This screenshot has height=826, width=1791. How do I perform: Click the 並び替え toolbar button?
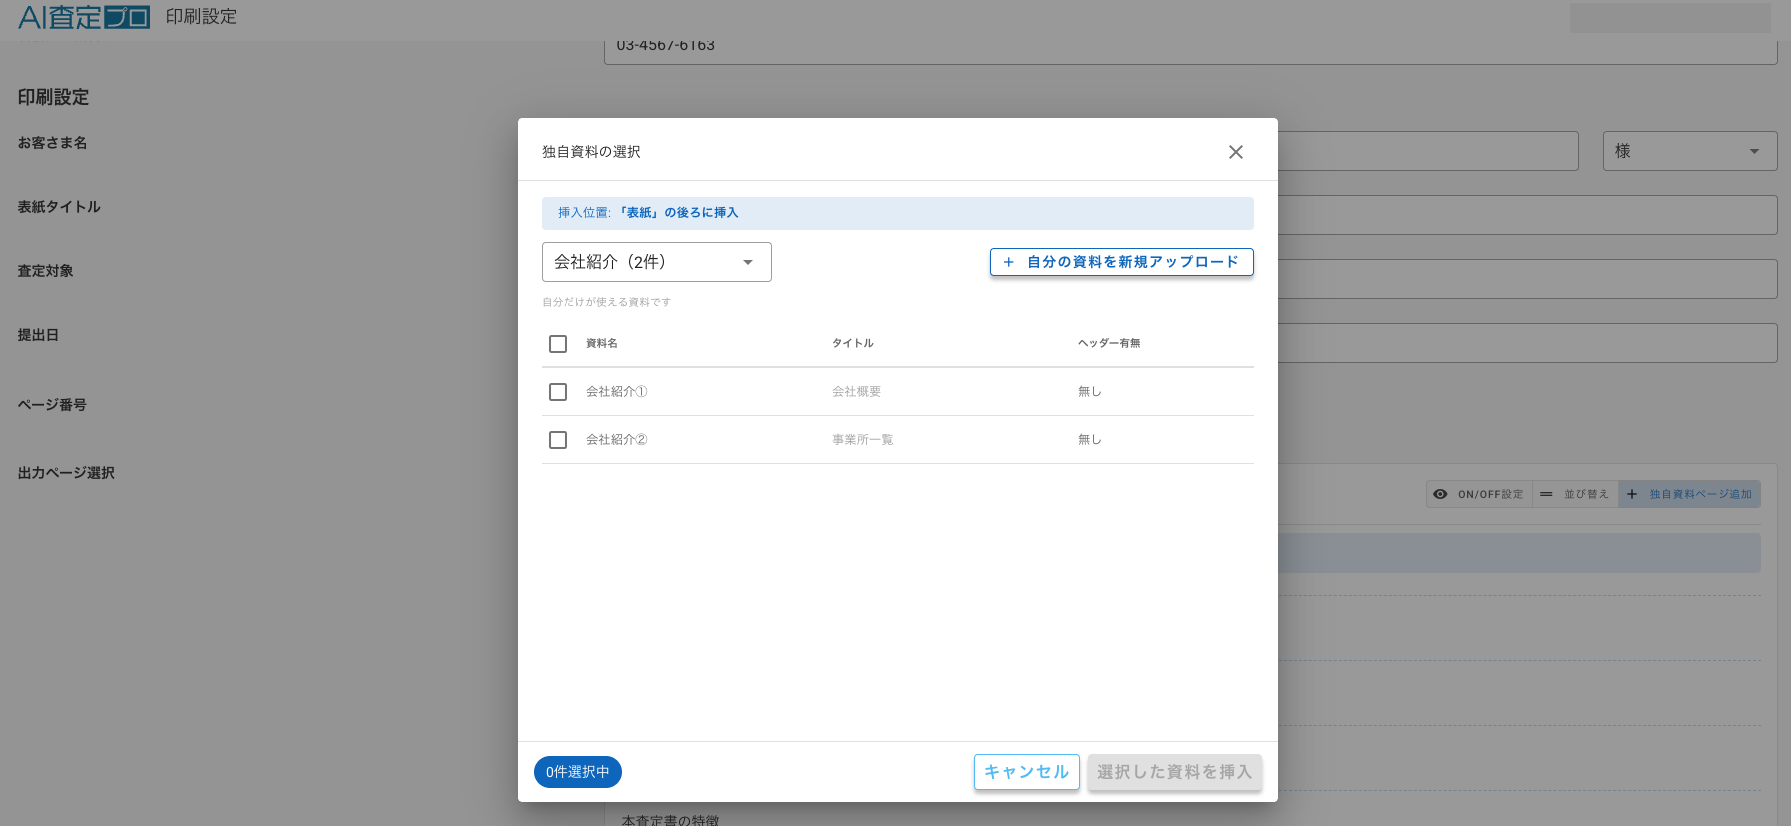(x=1575, y=494)
